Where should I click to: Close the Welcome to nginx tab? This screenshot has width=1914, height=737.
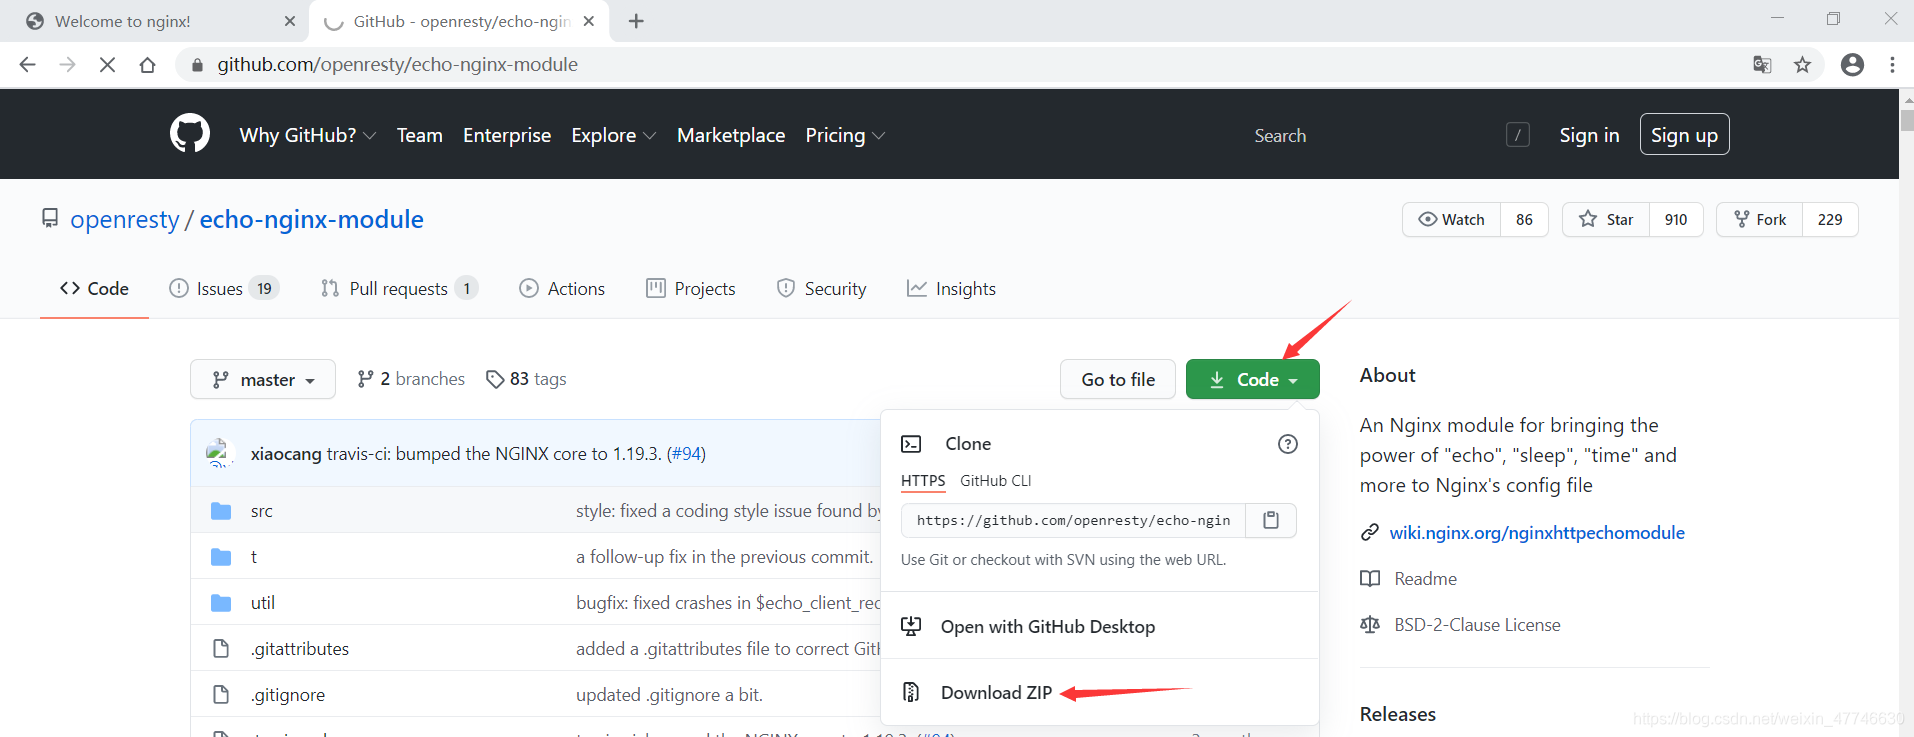pyautogui.click(x=290, y=21)
